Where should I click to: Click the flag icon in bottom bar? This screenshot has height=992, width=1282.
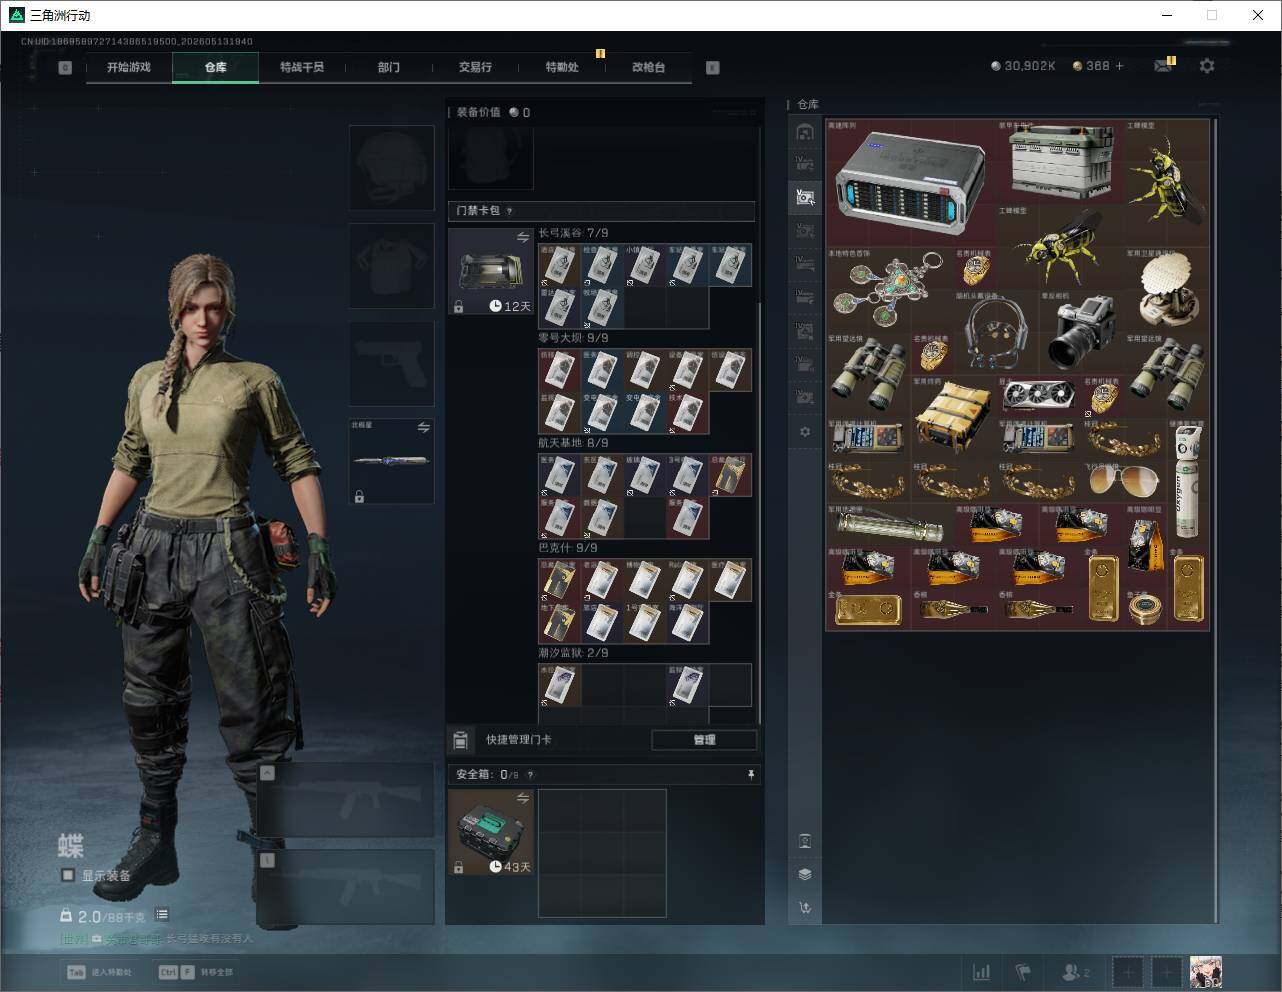(x=1023, y=972)
